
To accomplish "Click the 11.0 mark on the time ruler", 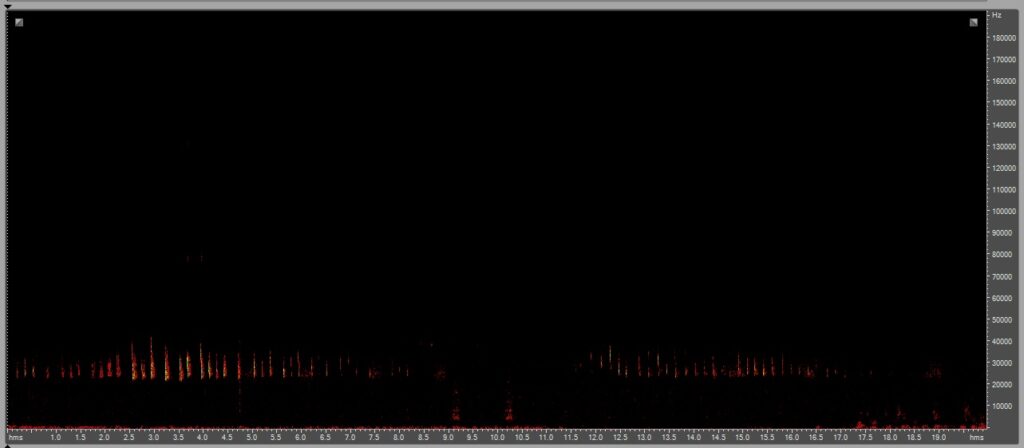I will pyautogui.click(x=547, y=437).
